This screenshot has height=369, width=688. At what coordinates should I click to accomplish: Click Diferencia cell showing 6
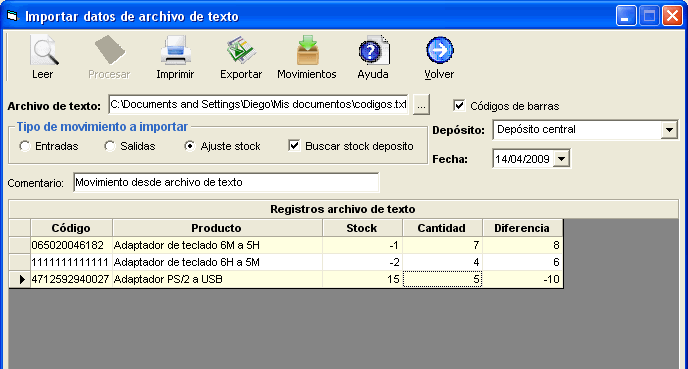click(522, 262)
